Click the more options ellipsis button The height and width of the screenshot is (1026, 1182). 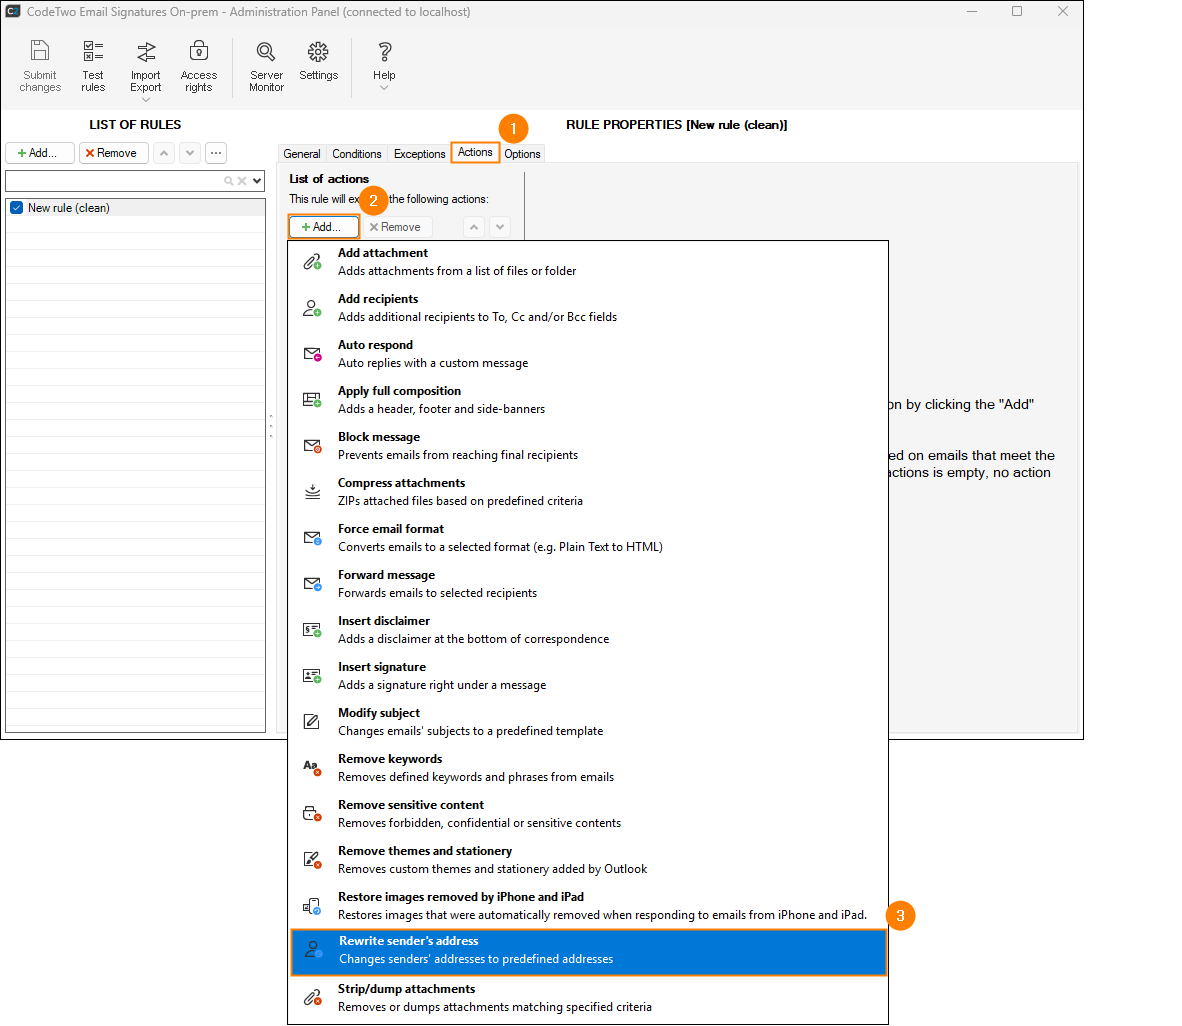[216, 153]
